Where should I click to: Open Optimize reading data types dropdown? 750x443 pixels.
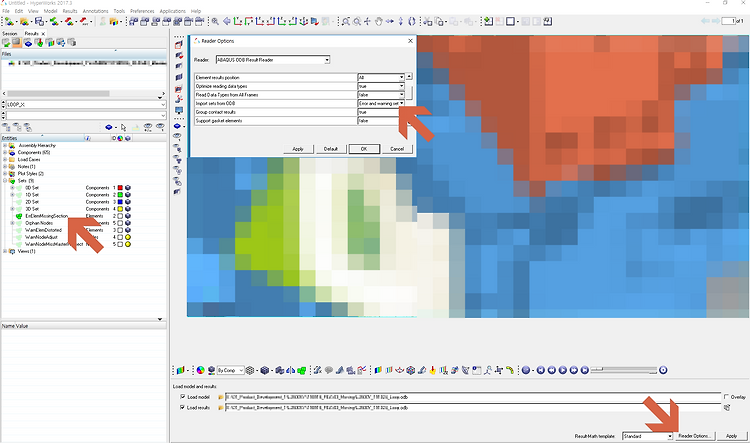pyautogui.click(x=401, y=86)
